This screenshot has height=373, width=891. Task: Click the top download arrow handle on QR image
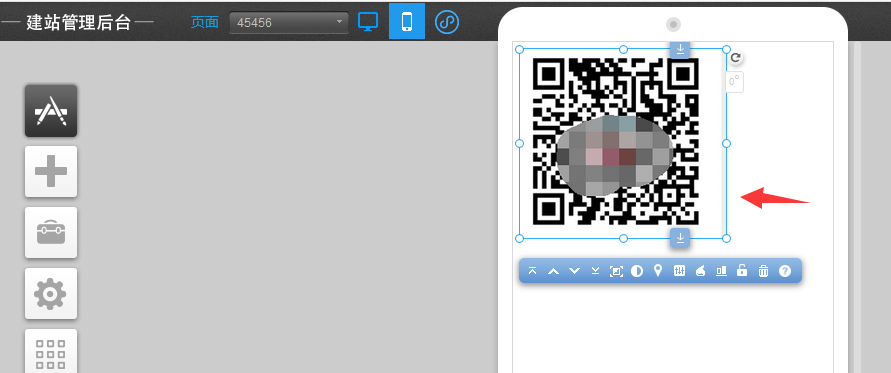(680, 49)
